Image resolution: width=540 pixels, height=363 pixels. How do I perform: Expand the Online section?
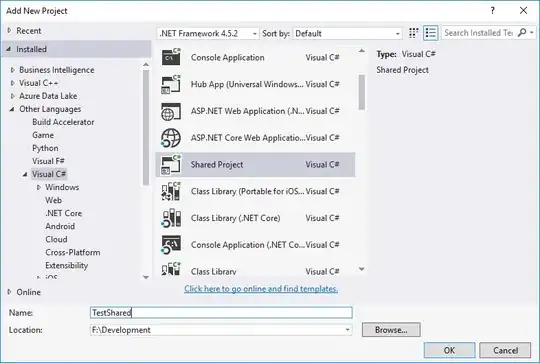[x=9, y=292]
